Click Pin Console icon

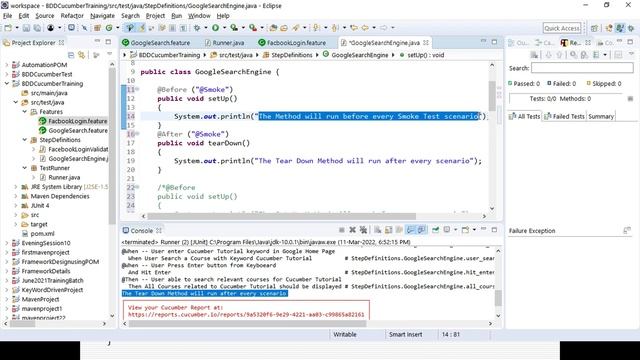[x=436, y=230]
